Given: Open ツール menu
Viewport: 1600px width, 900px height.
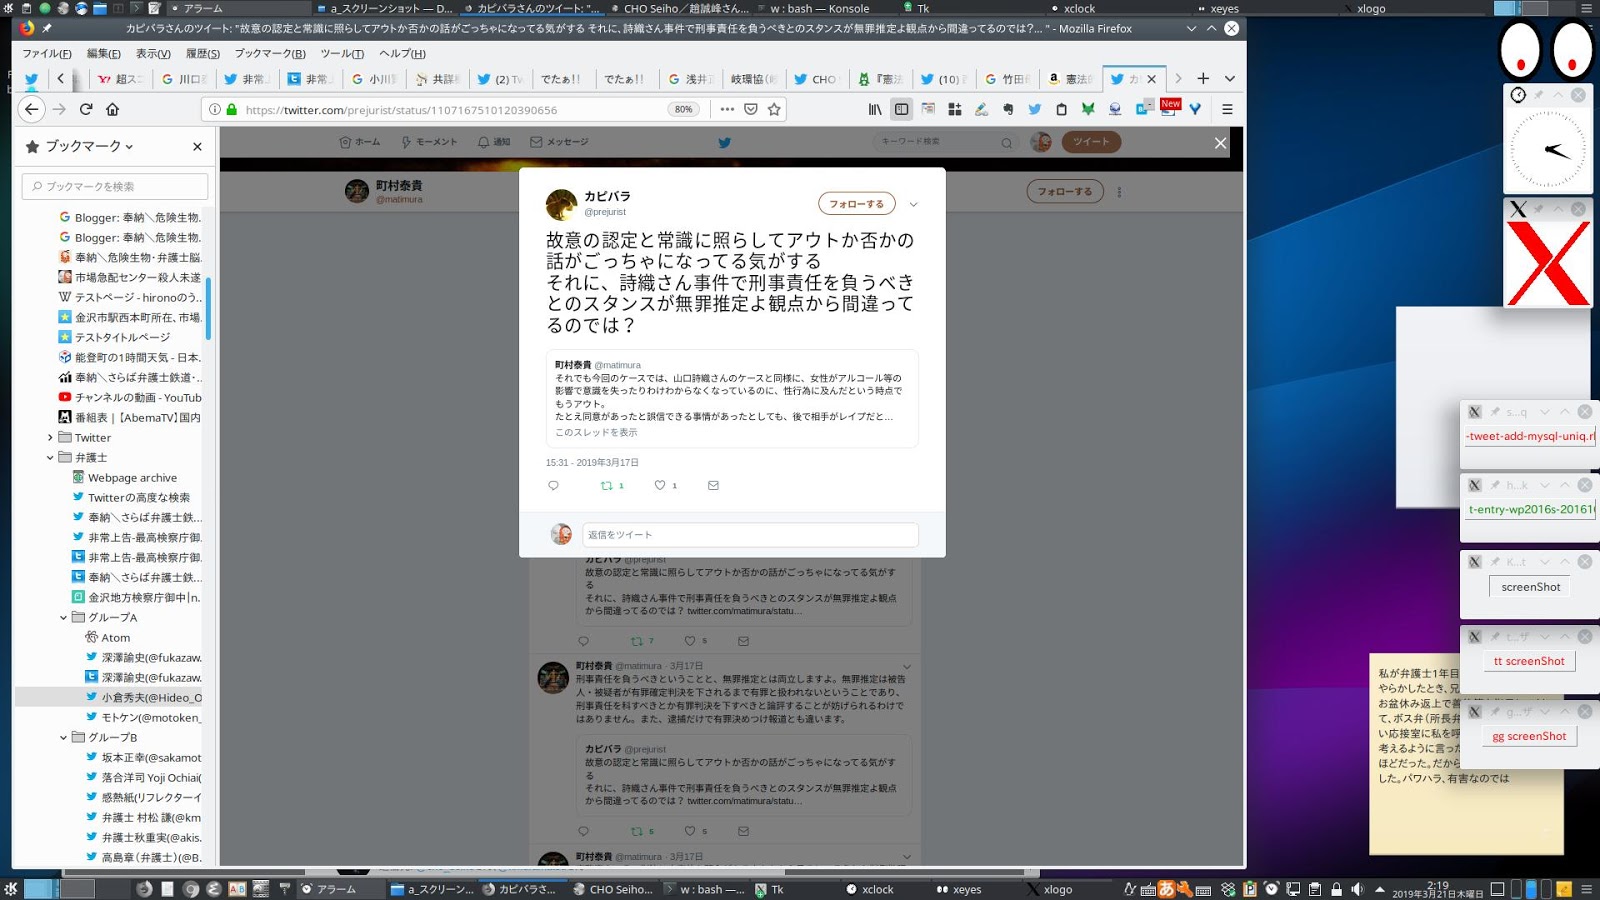Looking at the screenshot, I should click(342, 53).
